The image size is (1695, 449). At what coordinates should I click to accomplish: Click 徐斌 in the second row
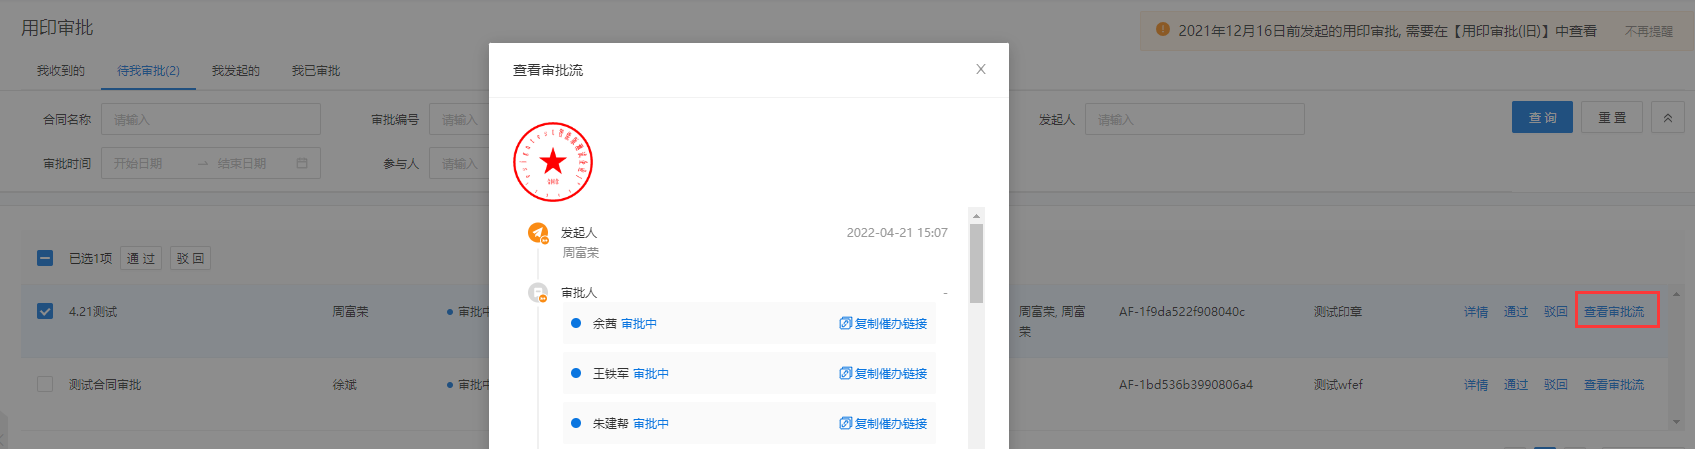tap(345, 385)
